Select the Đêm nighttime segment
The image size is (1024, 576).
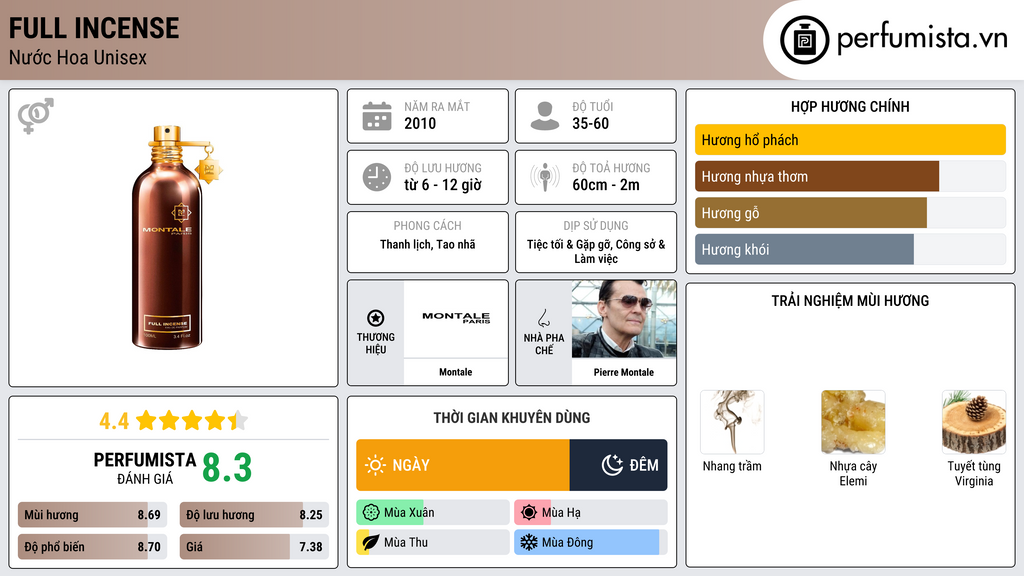tap(618, 465)
